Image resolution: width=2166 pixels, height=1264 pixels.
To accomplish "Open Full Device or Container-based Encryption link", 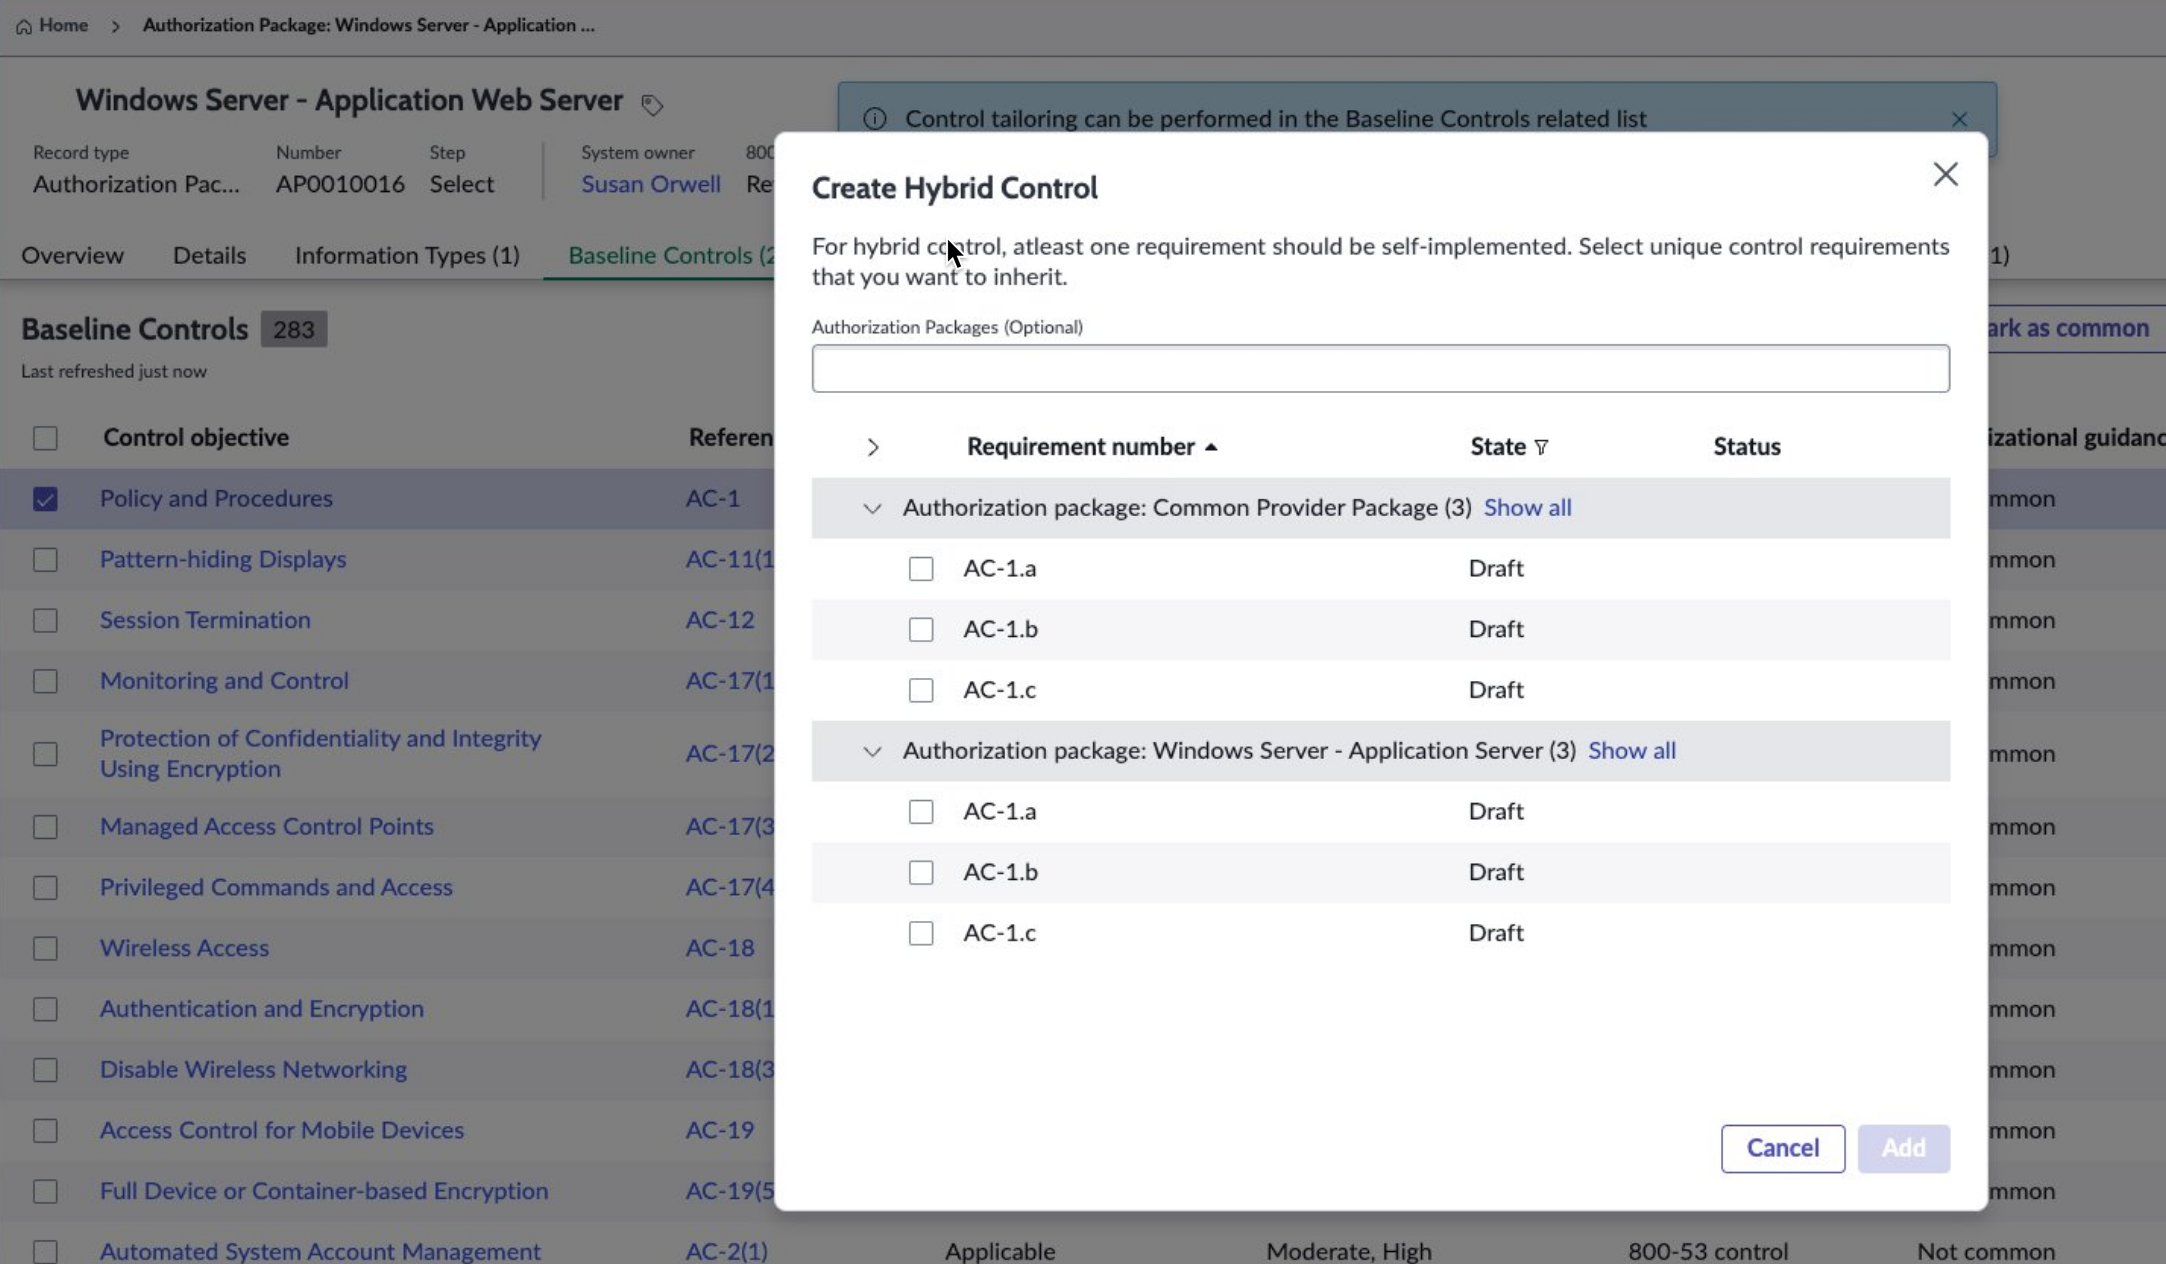I will point(324,1191).
